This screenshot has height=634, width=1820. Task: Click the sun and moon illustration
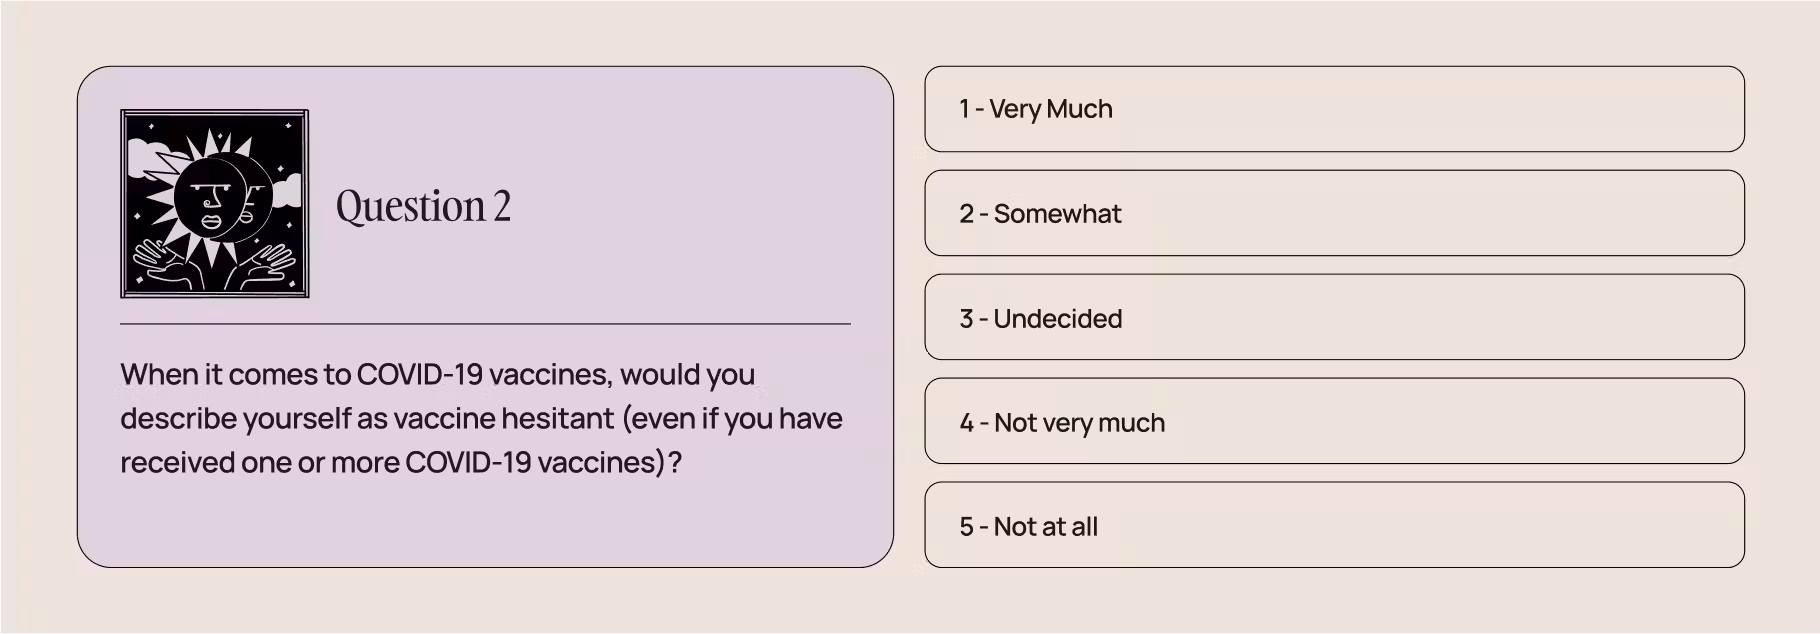(214, 204)
